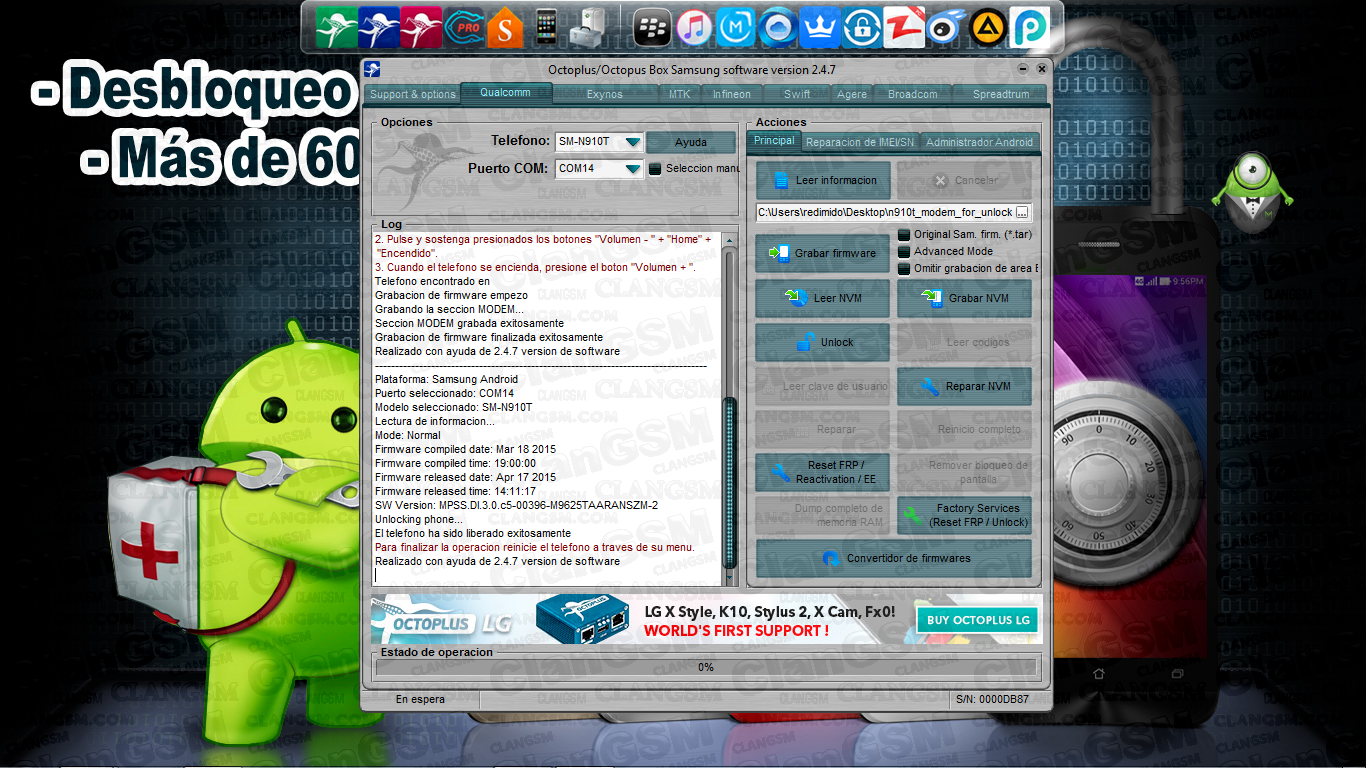Image resolution: width=1366 pixels, height=768 pixels.
Task: Switch to the Agere tab
Action: 852,94
